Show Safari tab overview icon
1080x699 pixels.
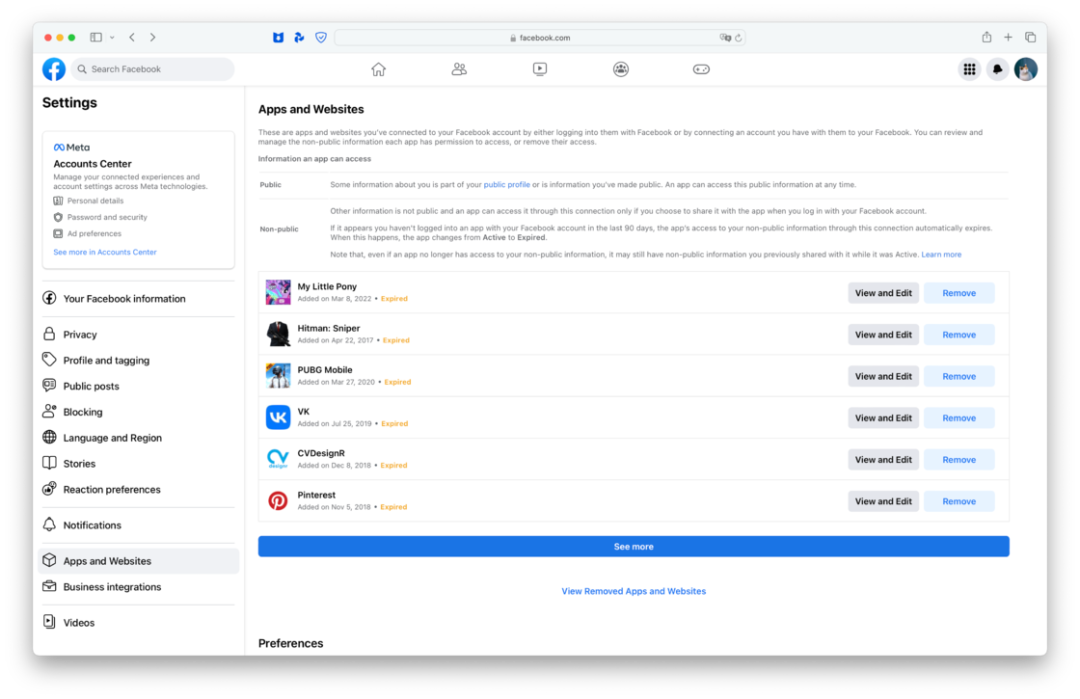pyautogui.click(x=1030, y=37)
